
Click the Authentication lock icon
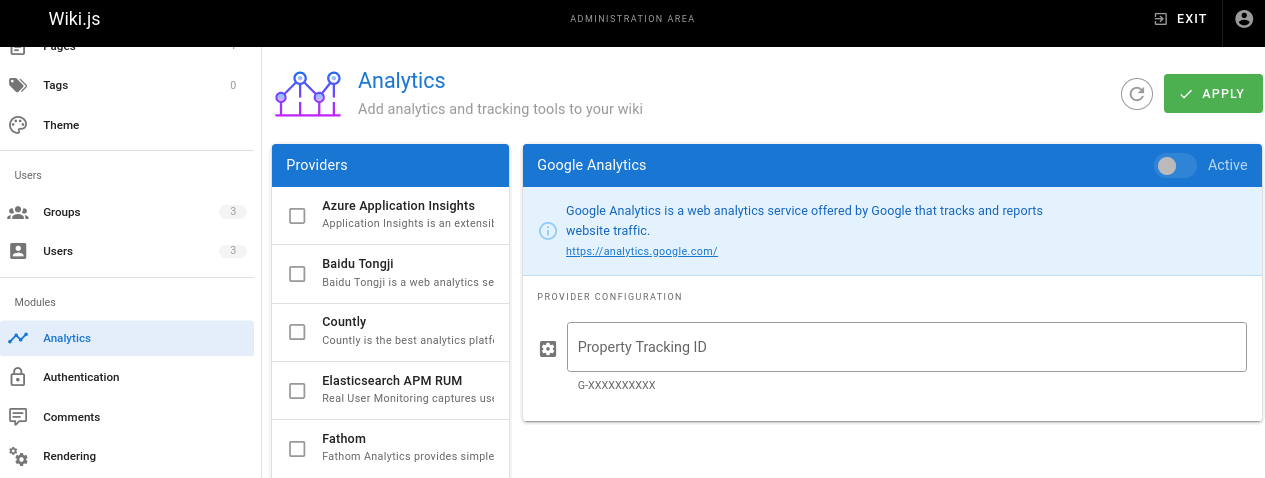pyautogui.click(x=18, y=377)
